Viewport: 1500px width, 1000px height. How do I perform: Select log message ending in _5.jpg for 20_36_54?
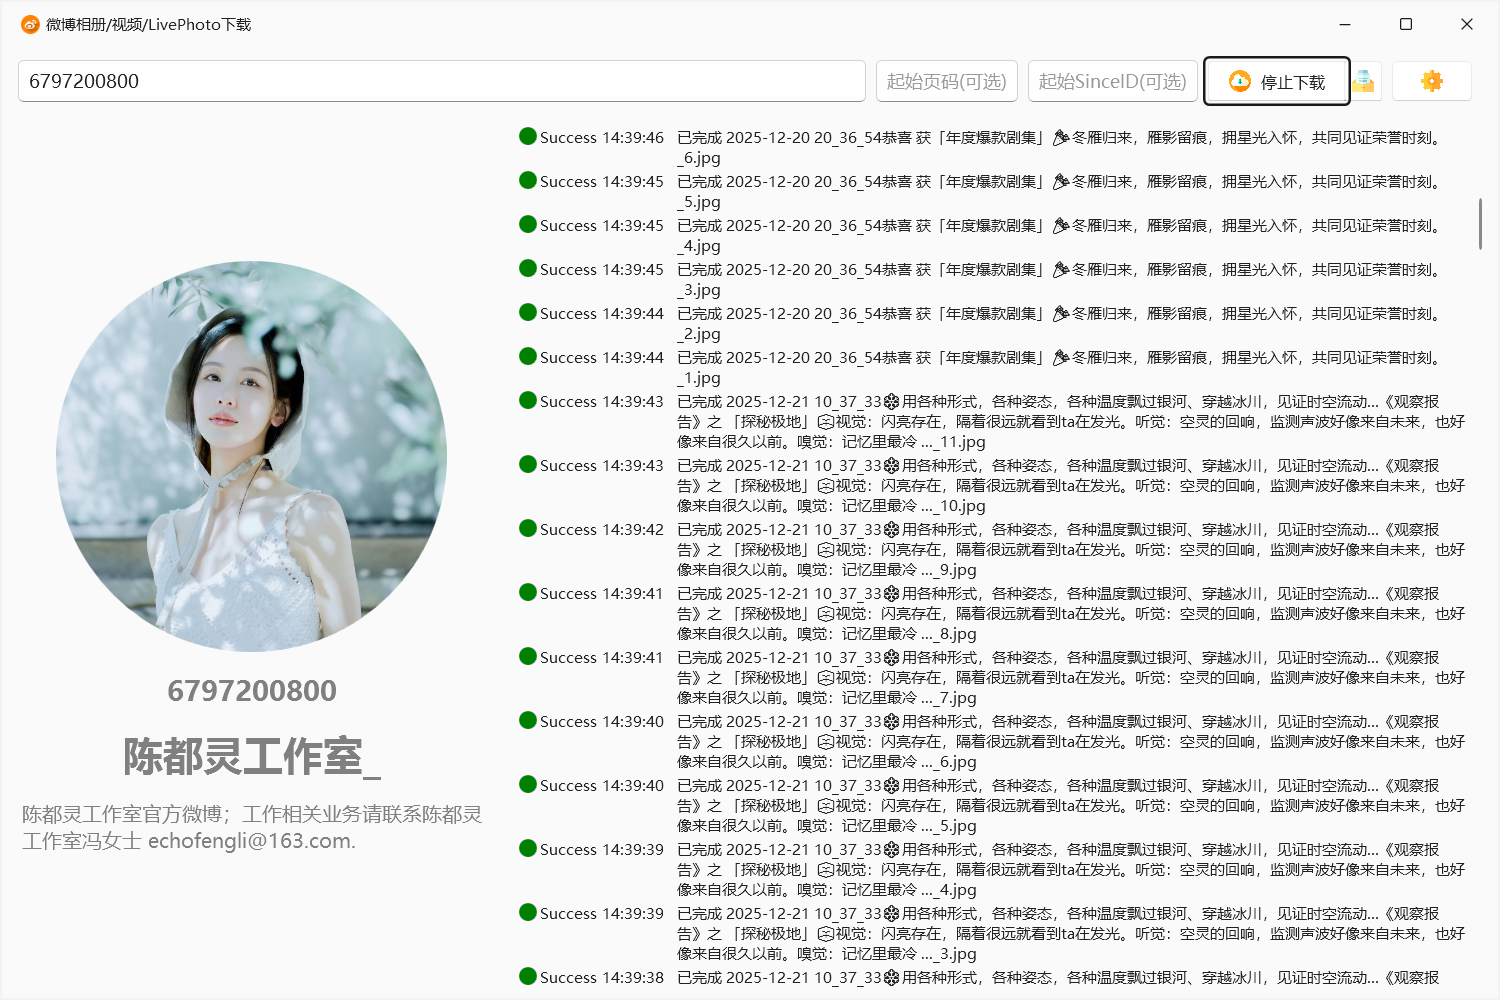point(1060,192)
